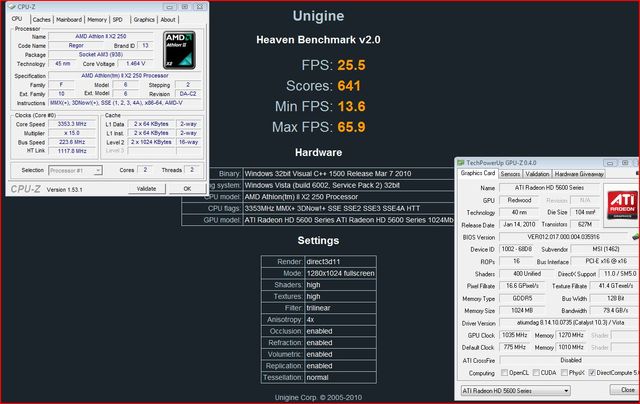Click the Core Voltage value 1.464 V

[136, 63]
